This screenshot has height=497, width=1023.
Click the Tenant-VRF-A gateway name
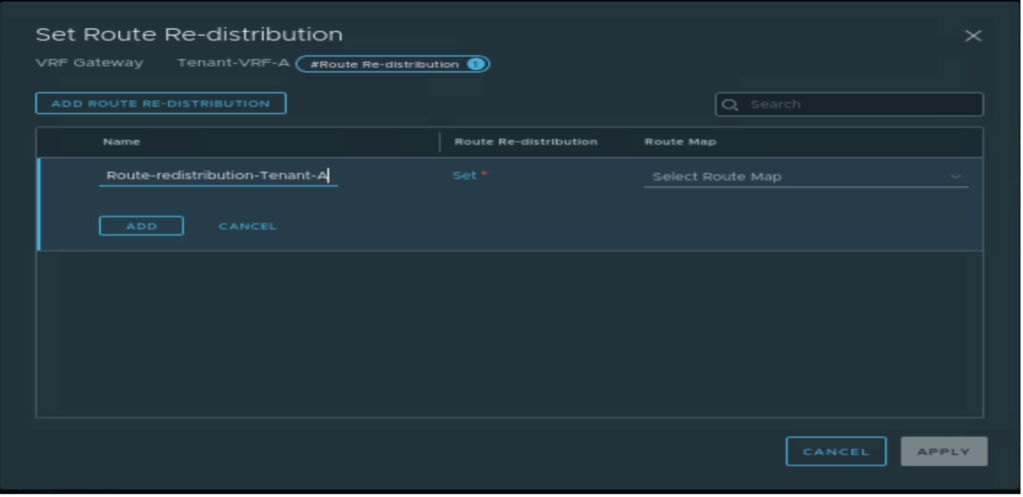pyautogui.click(x=231, y=63)
